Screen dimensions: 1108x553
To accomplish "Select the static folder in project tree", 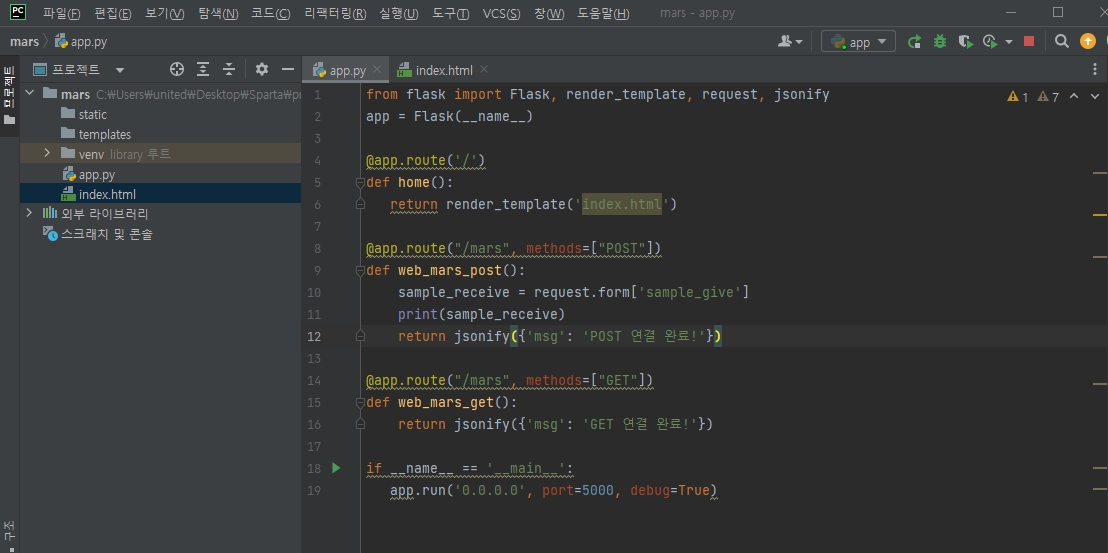I will pyautogui.click(x=92, y=114).
